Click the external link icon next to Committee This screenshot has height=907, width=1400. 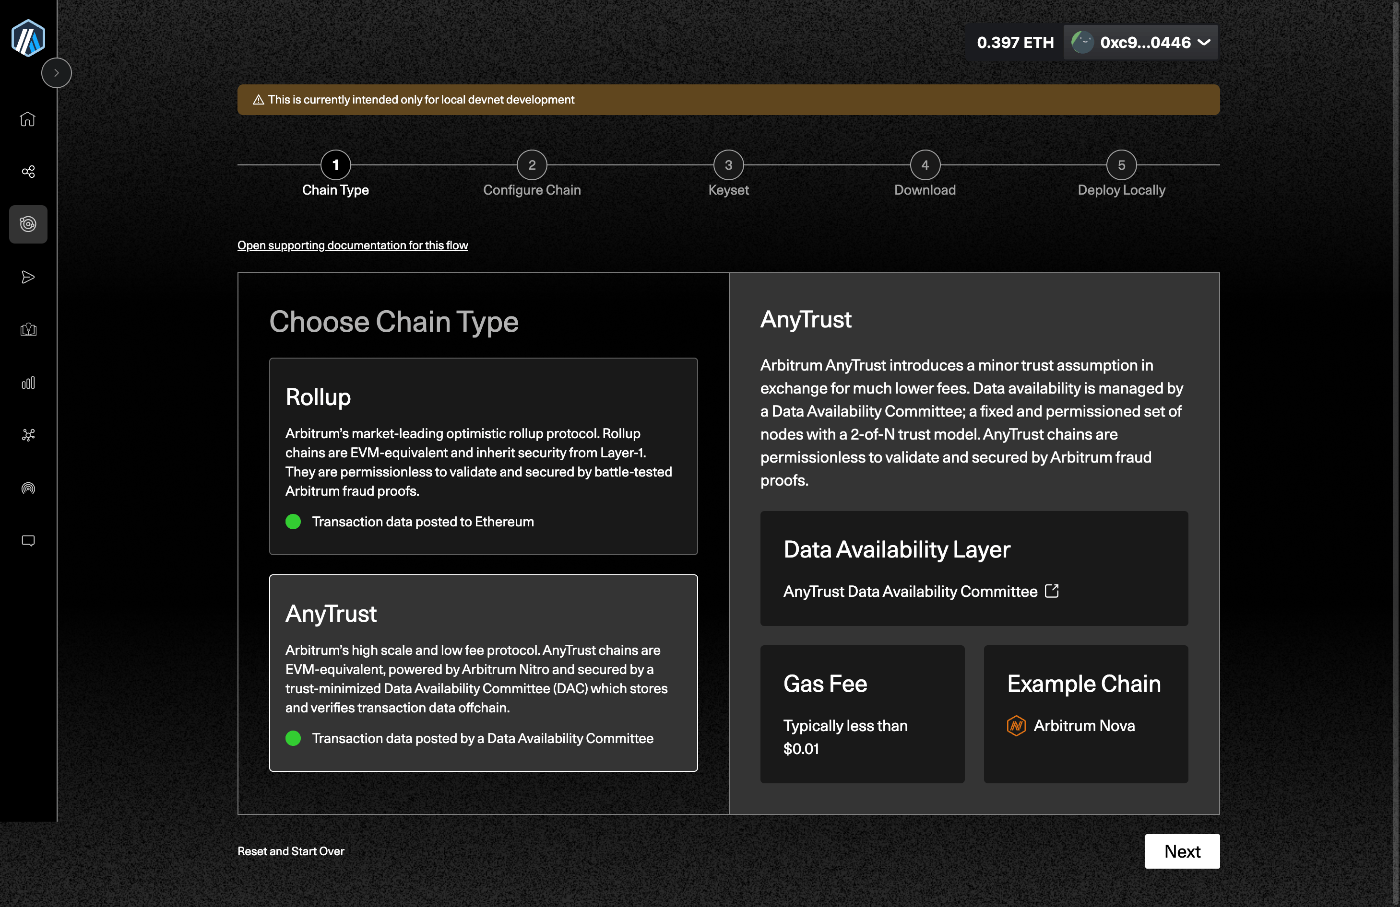[x=1052, y=591]
